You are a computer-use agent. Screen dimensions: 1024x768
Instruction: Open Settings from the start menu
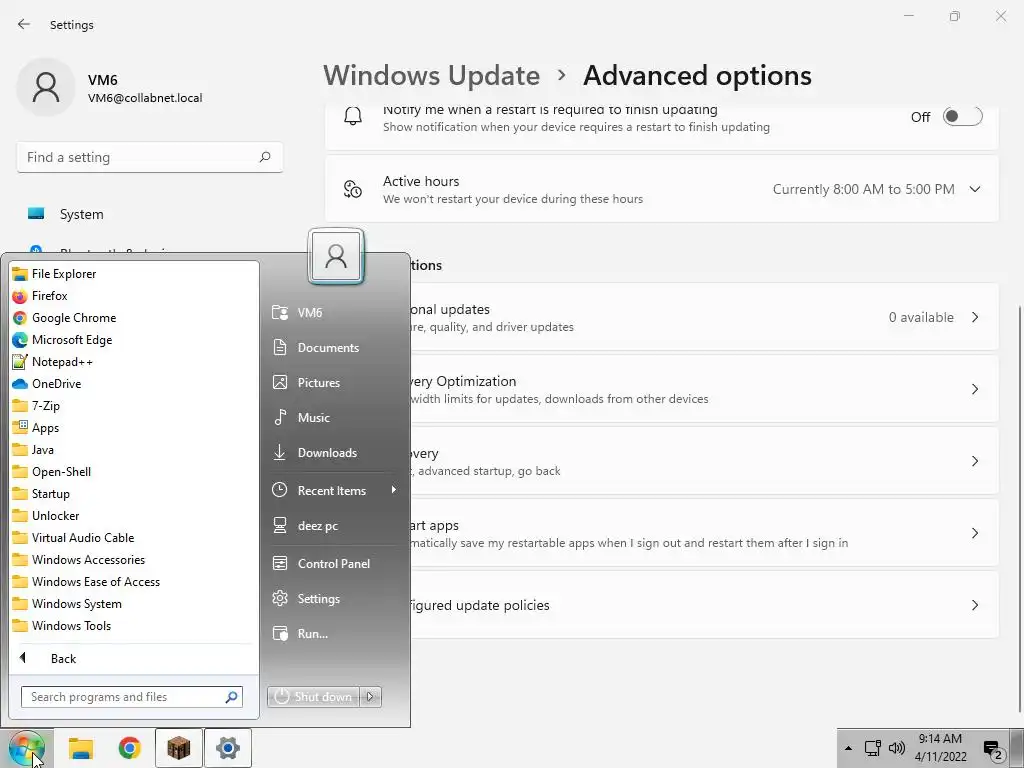tap(334, 599)
